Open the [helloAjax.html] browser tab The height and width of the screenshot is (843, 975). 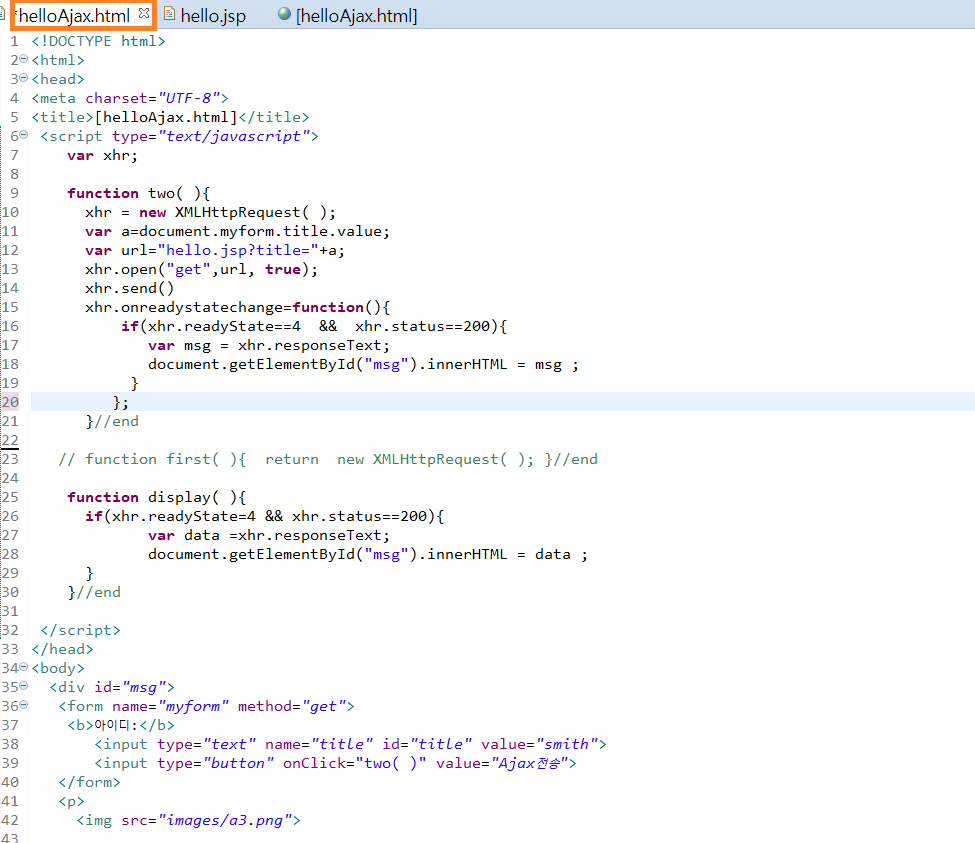click(x=356, y=16)
